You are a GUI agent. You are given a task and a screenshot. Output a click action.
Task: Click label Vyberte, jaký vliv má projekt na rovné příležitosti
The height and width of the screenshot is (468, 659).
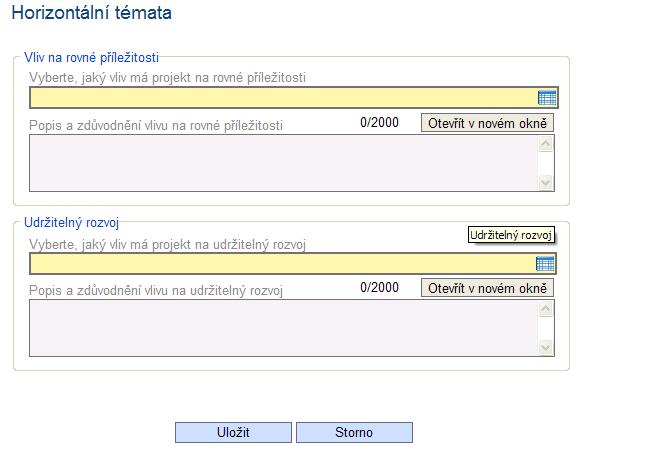tap(167, 77)
